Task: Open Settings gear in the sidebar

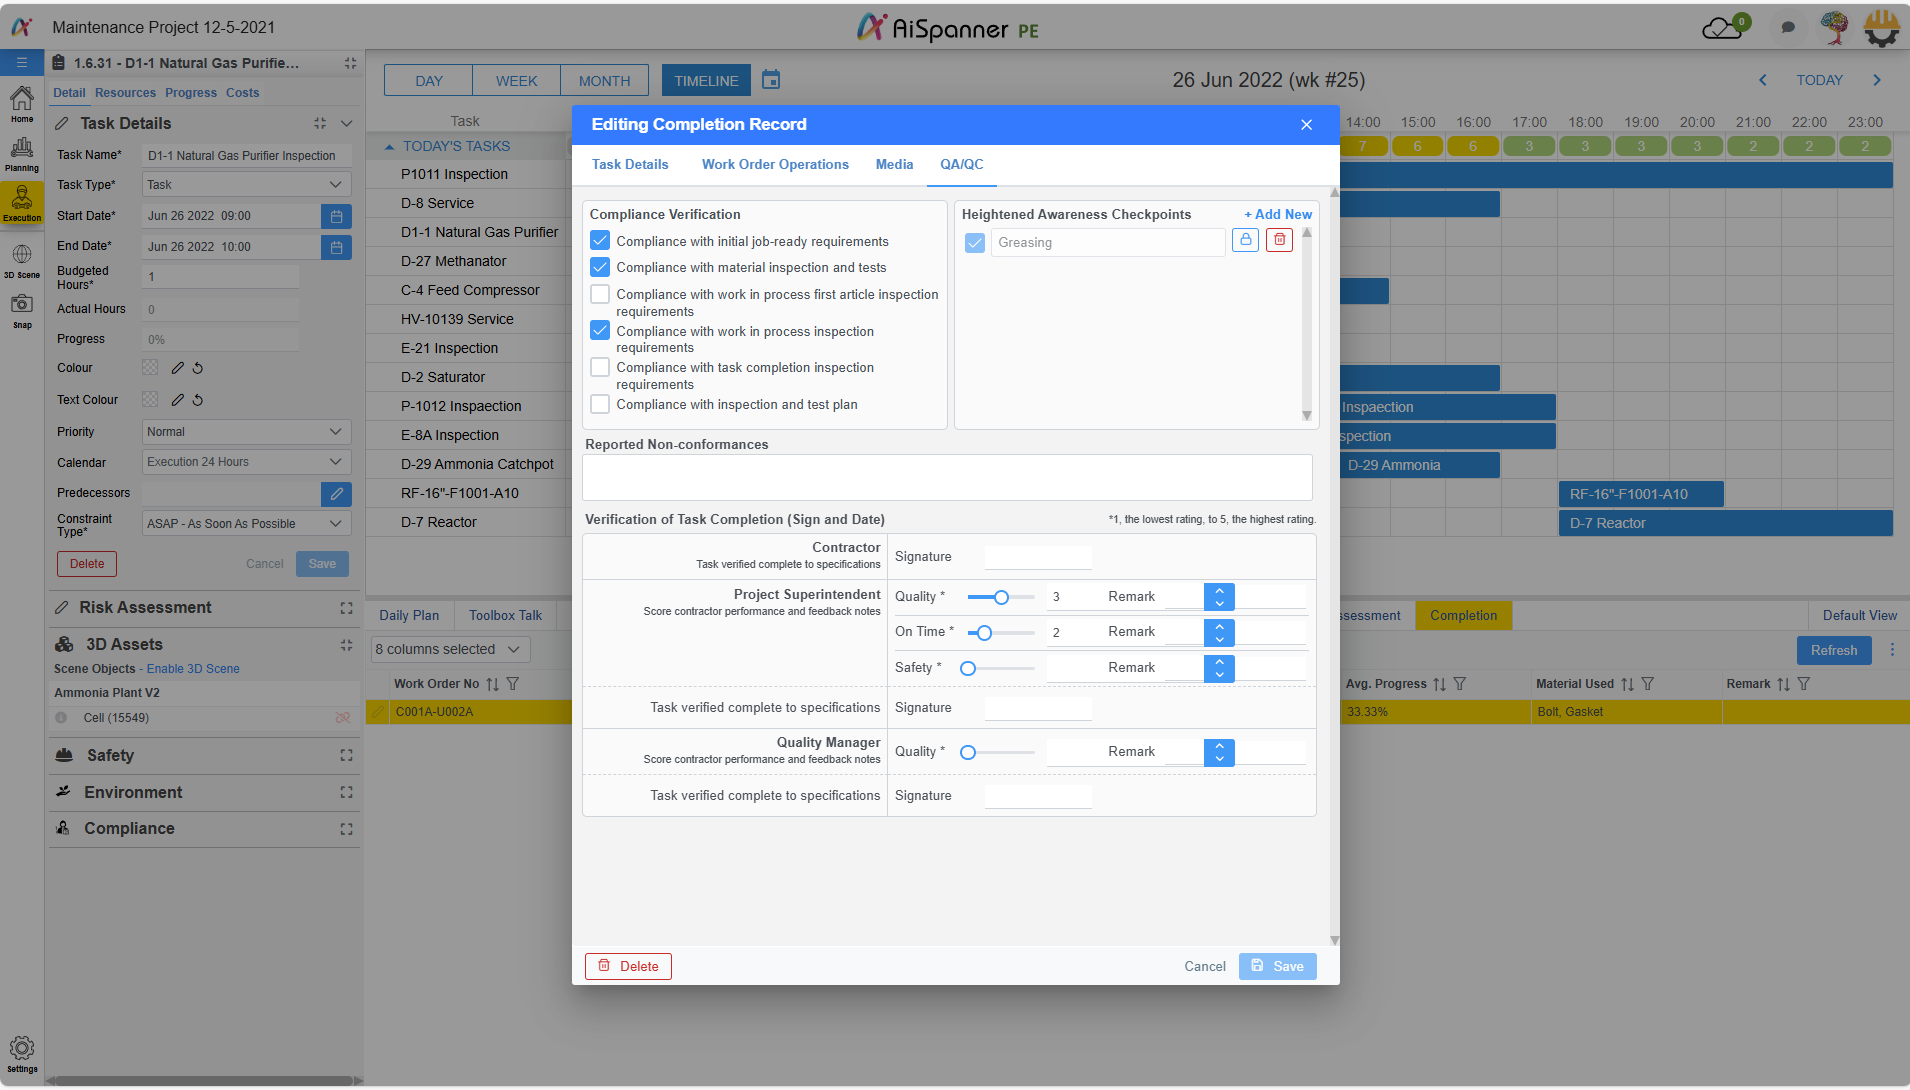Action: 22,1051
